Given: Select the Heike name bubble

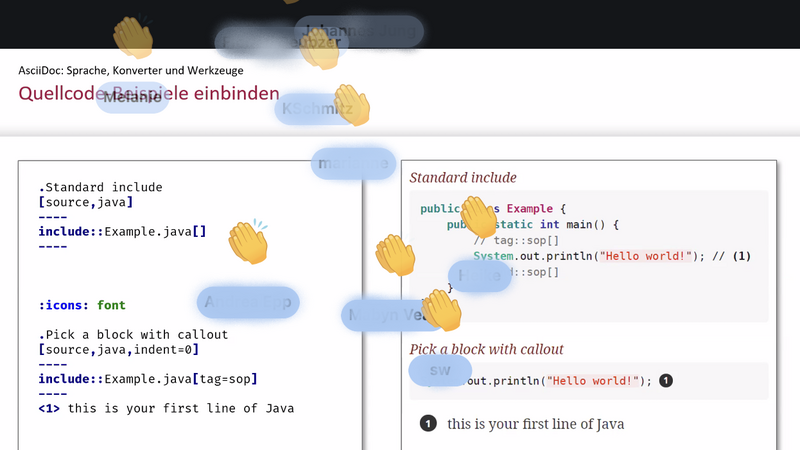Looking at the screenshot, I should [x=480, y=276].
